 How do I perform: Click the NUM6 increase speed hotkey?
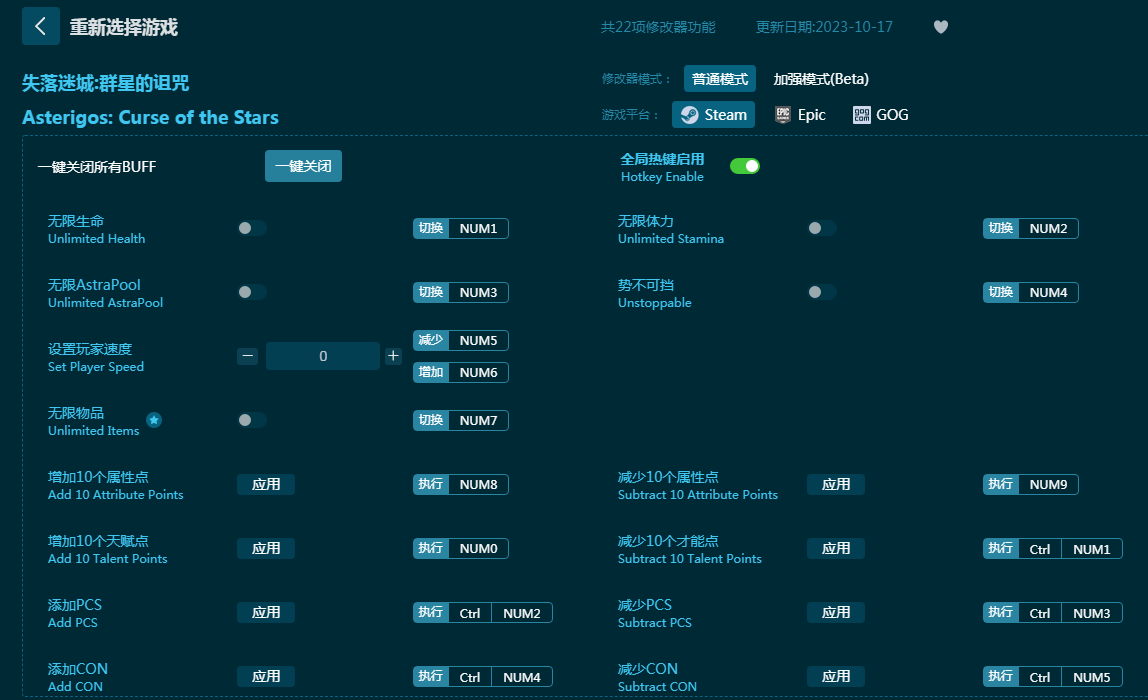(x=461, y=373)
